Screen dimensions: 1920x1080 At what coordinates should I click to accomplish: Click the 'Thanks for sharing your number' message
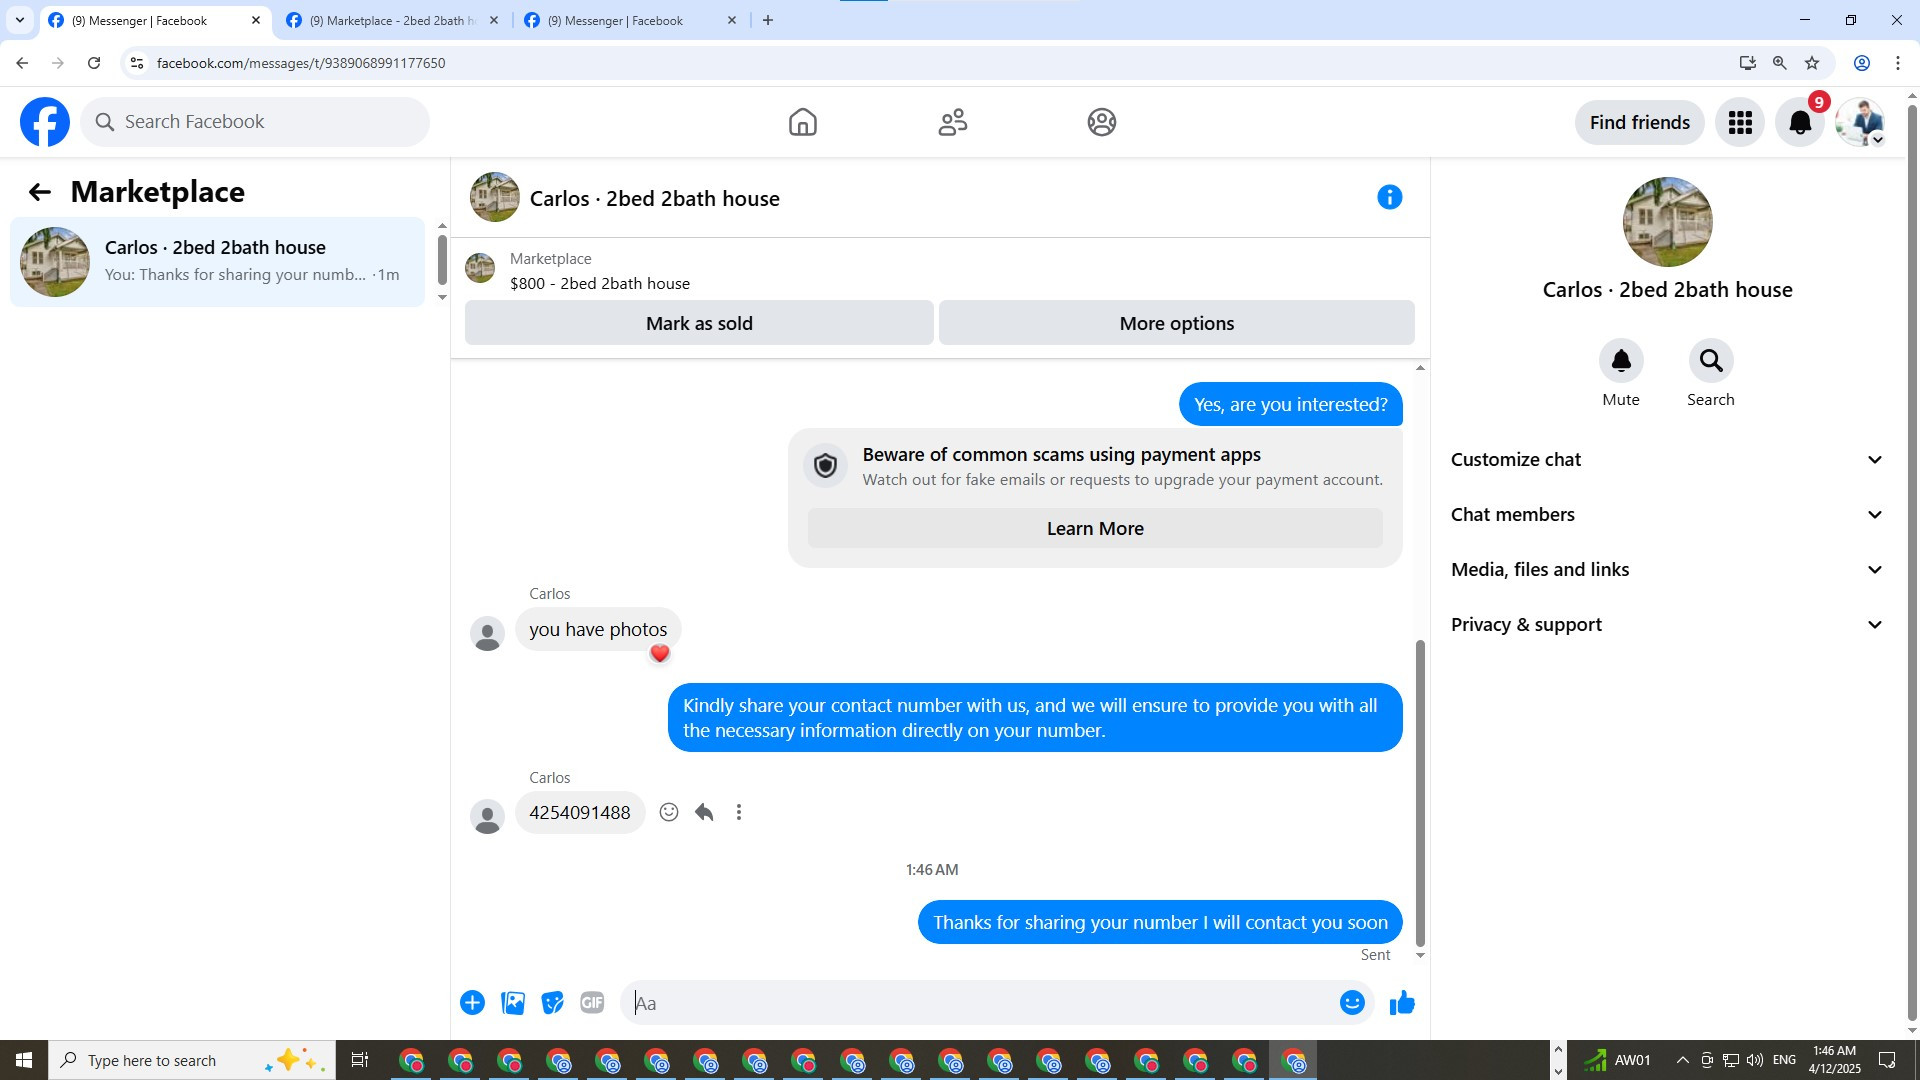pyautogui.click(x=1160, y=922)
